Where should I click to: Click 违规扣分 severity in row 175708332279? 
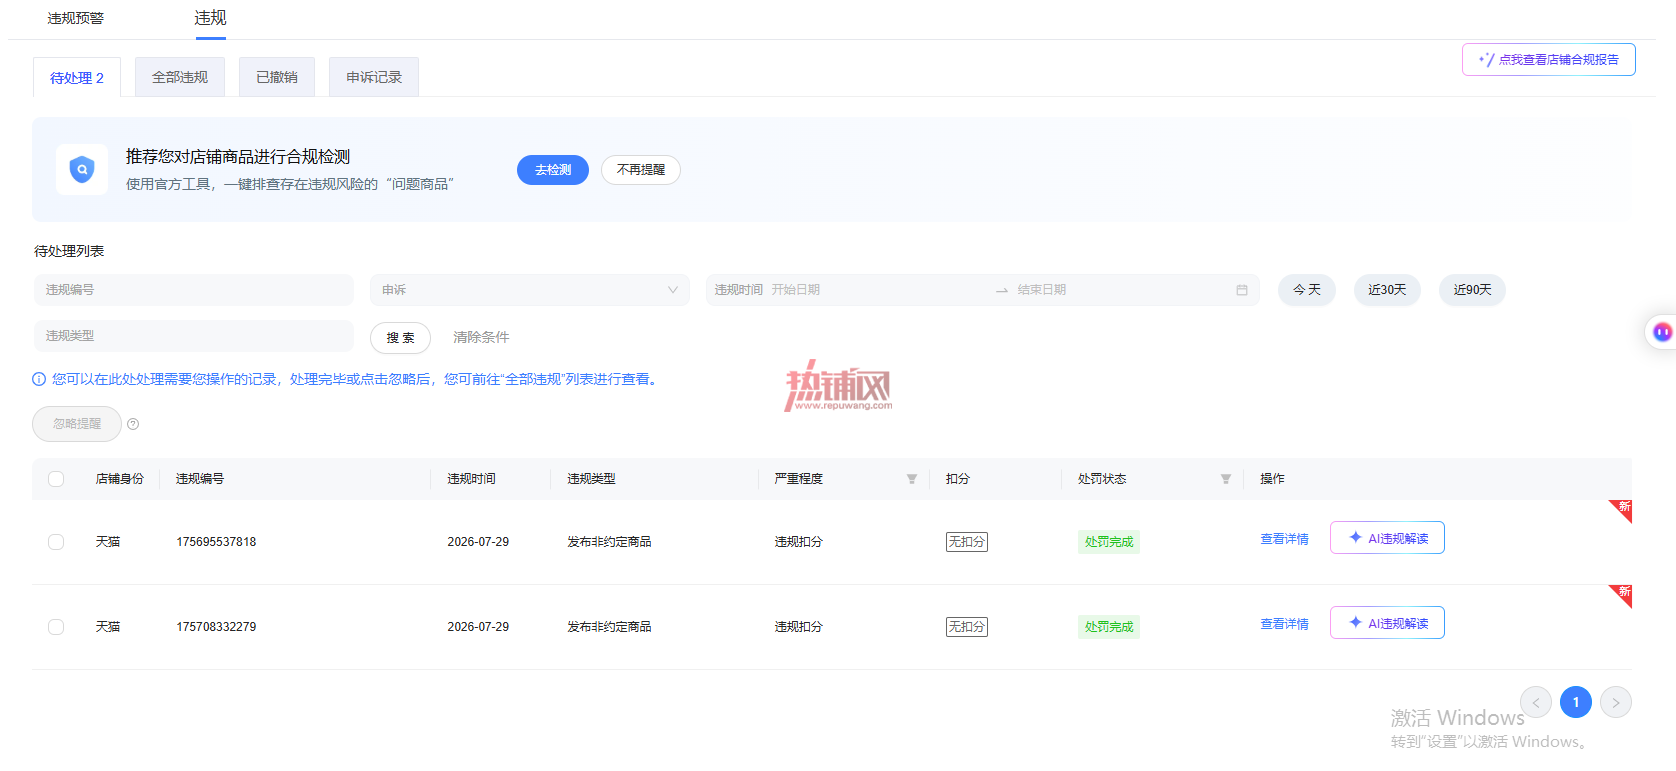click(x=799, y=627)
